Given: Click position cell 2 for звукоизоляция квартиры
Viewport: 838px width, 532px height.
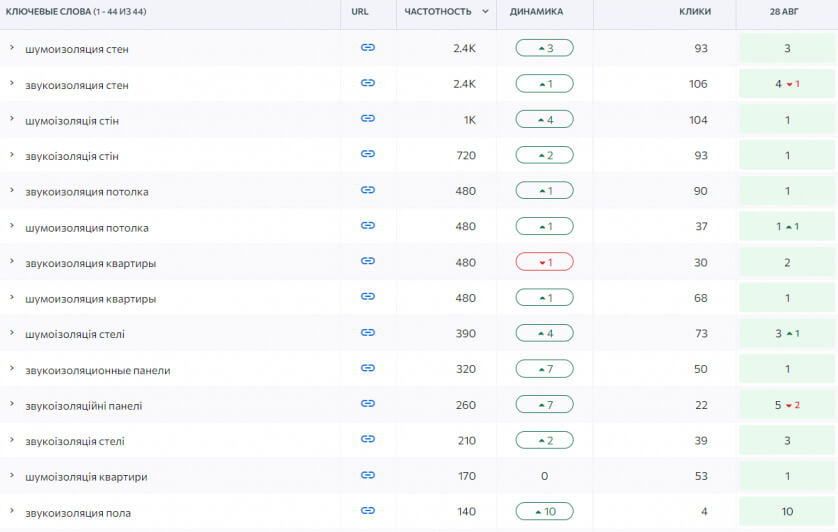Looking at the screenshot, I should coord(787,262).
